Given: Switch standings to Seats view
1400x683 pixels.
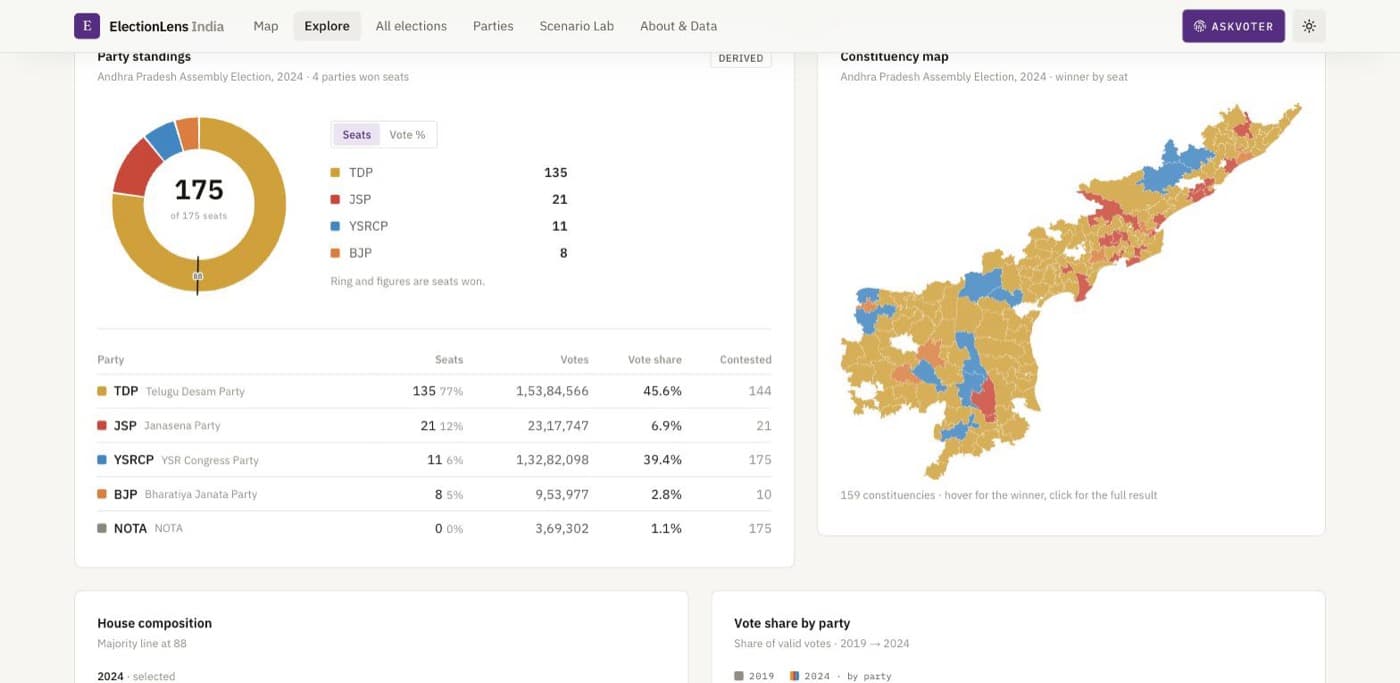Looking at the screenshot, I should 357,135.
